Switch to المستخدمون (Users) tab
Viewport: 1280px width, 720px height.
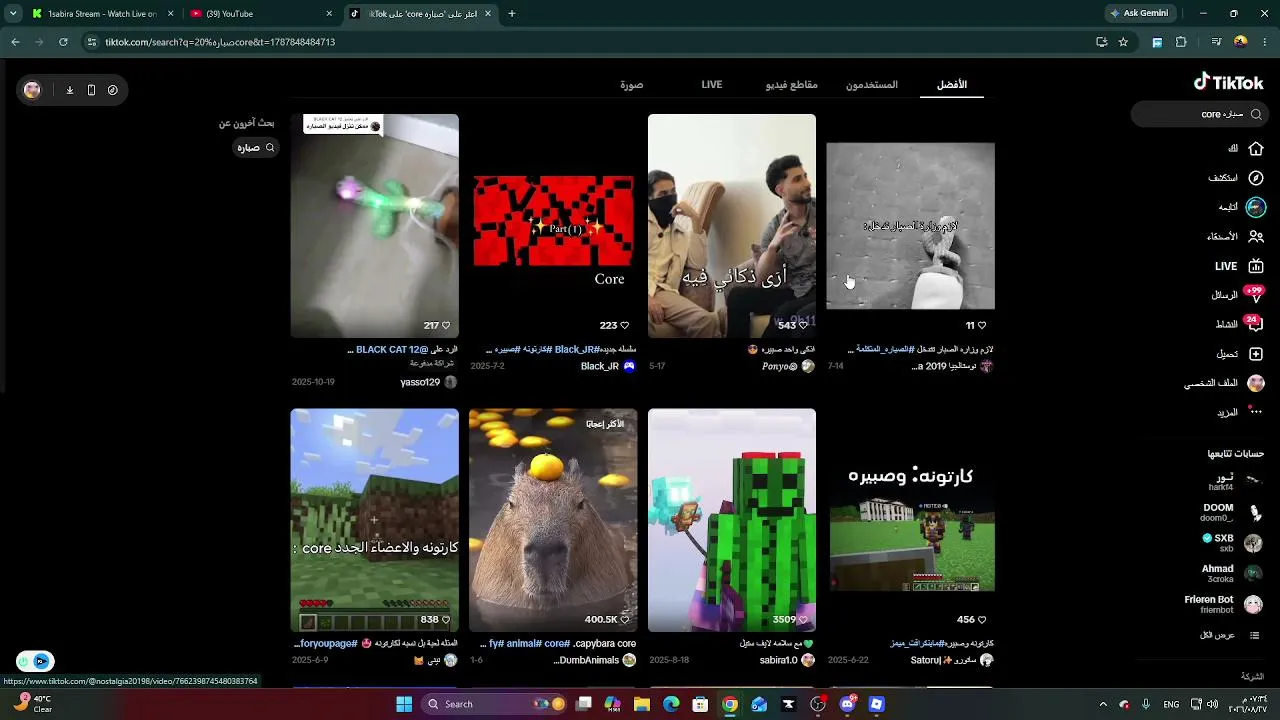[x=872, y=85]
